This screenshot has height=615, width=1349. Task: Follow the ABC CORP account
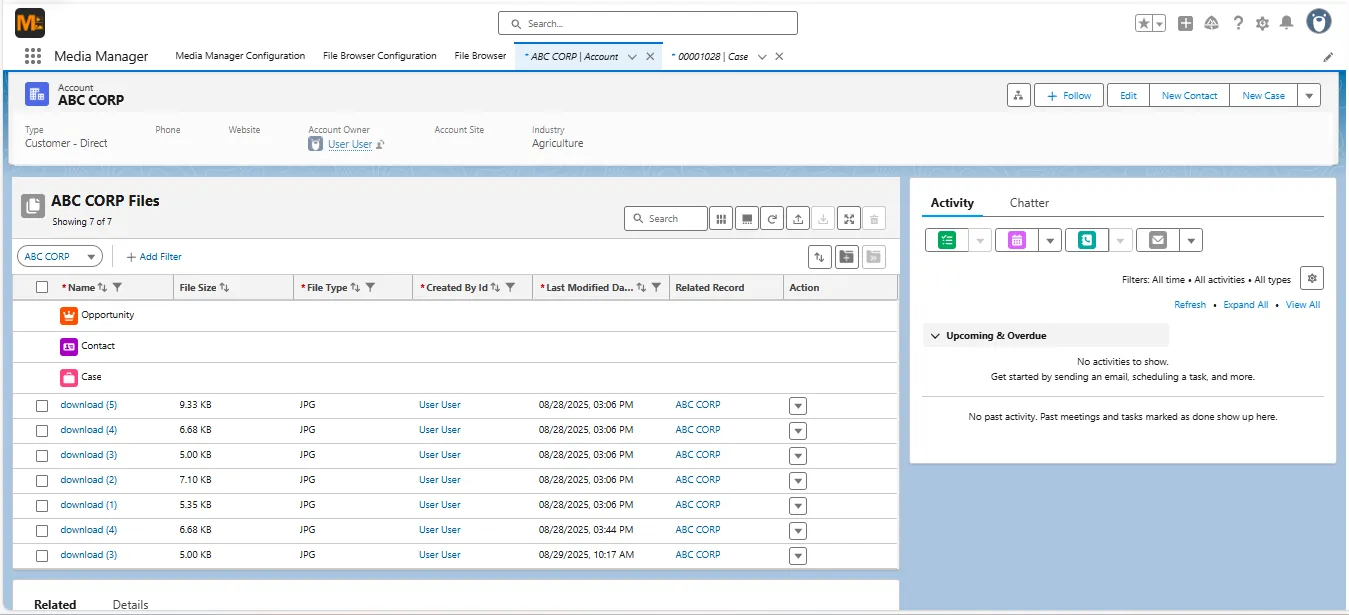(x=1069, y=95)
